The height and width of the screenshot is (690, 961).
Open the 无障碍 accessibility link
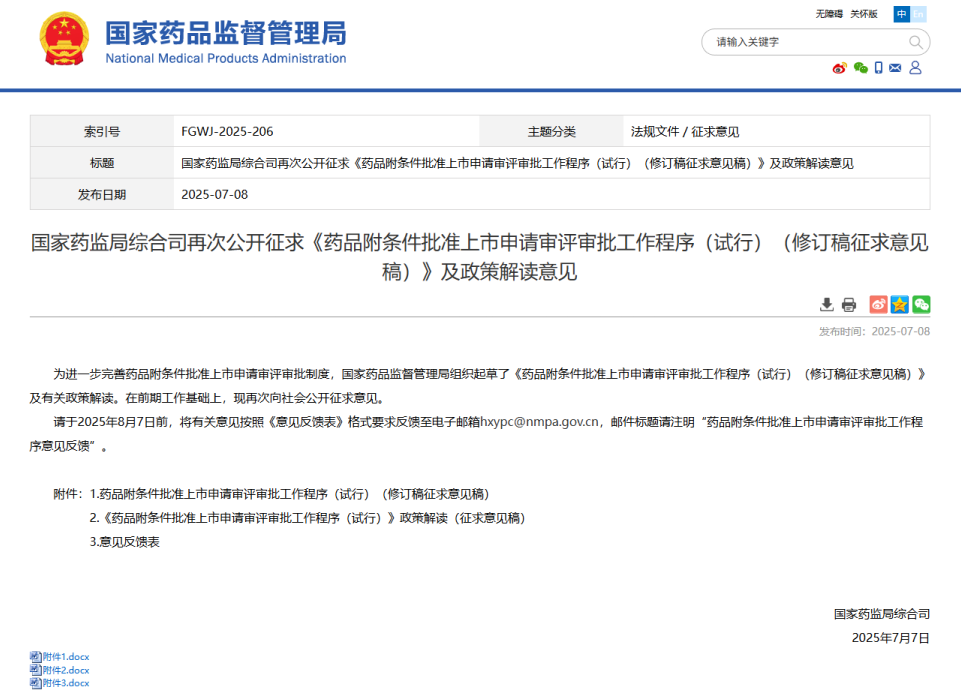click(832, 13)
